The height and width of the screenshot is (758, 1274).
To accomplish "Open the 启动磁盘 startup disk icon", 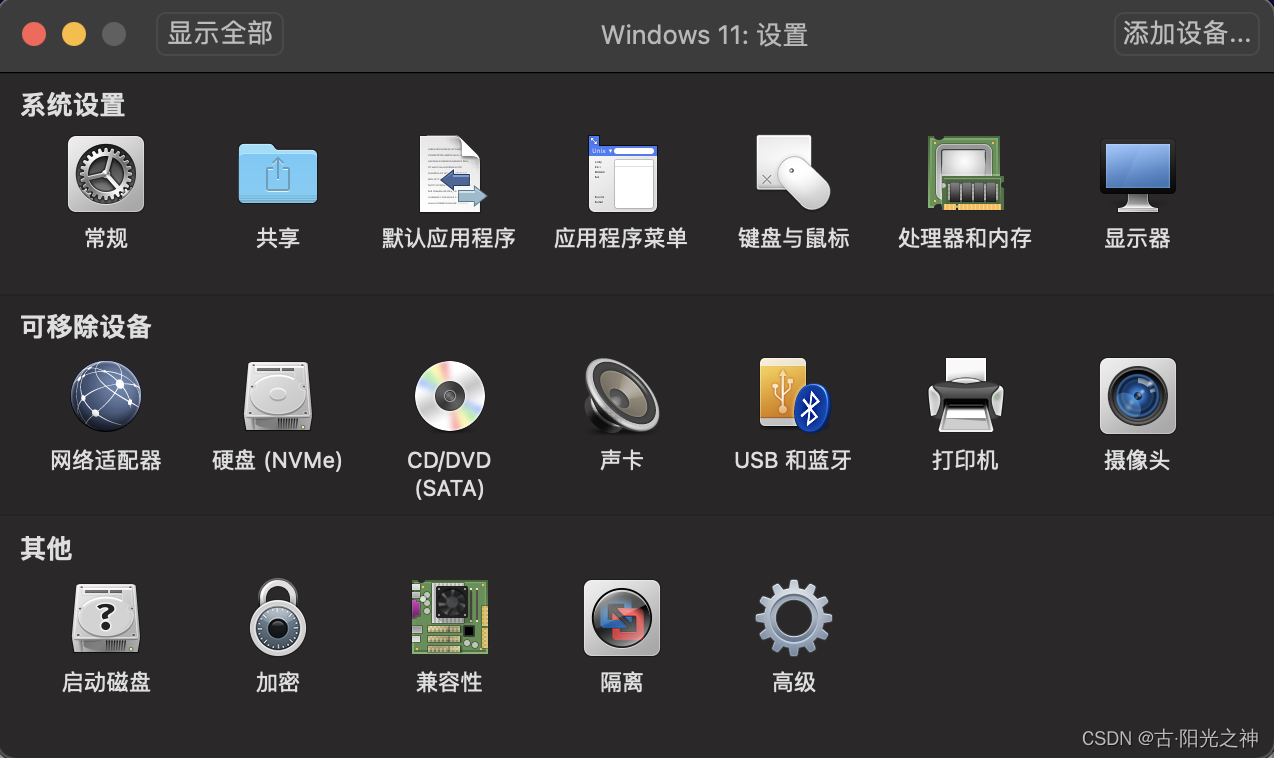I will 106,618.
